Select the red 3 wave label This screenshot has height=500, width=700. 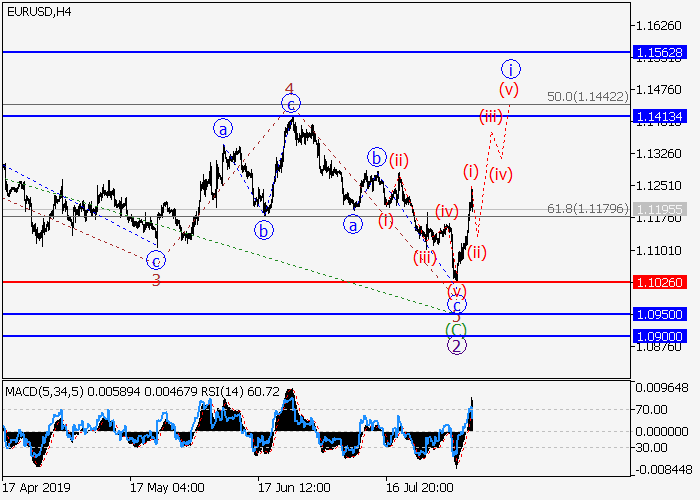(156, 280)
